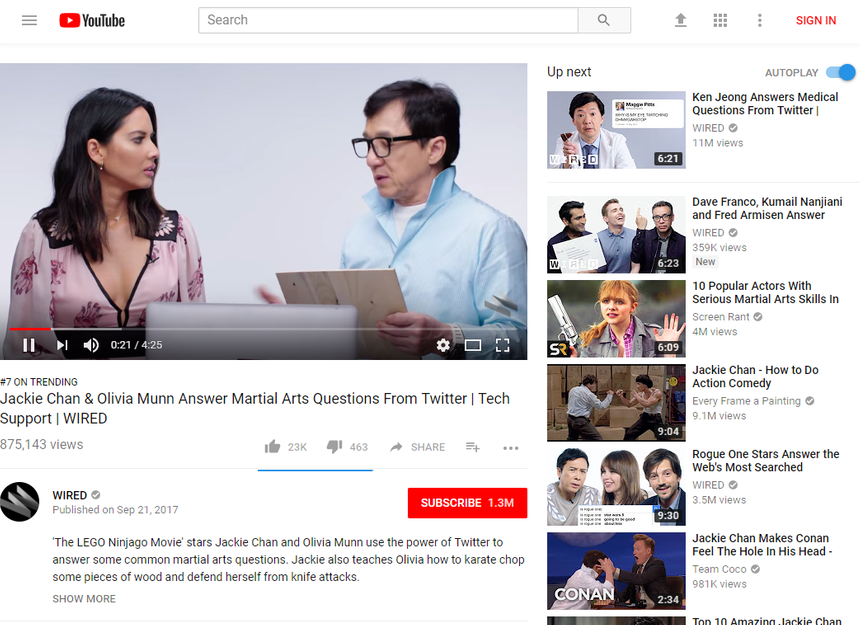Toggle the Autoplay switch
860x625 pixels.
point(840,72)
